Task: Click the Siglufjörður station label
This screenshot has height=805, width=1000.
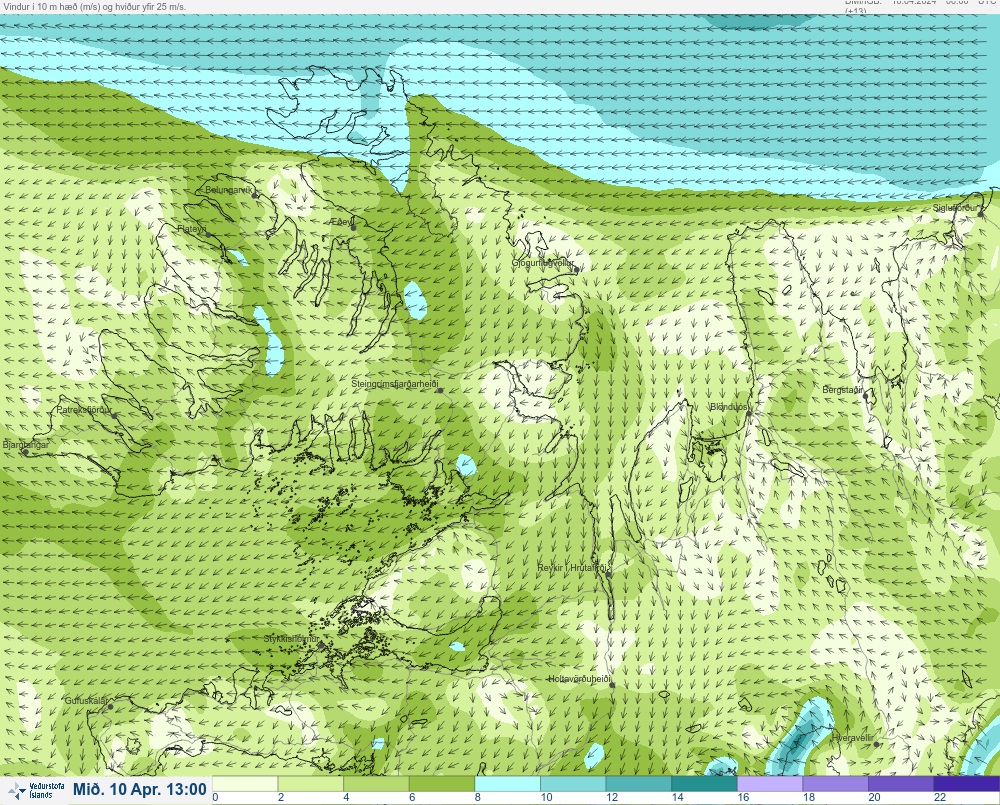Action: [x=955, y=208]
